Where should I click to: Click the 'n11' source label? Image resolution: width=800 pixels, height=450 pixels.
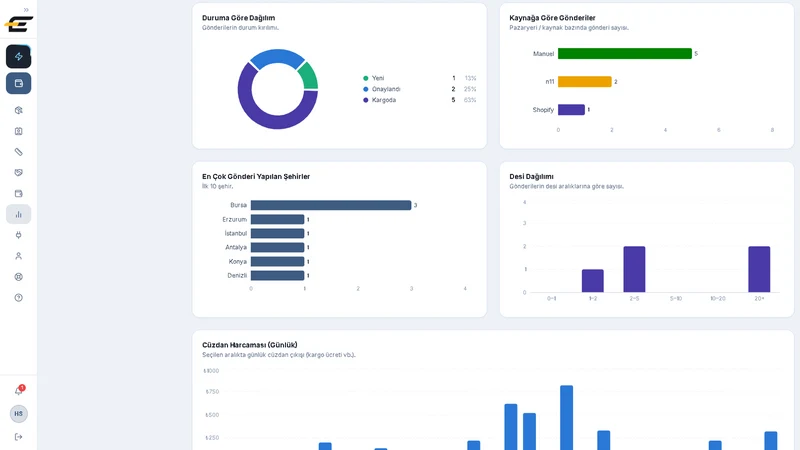click(x=549, y=82)
